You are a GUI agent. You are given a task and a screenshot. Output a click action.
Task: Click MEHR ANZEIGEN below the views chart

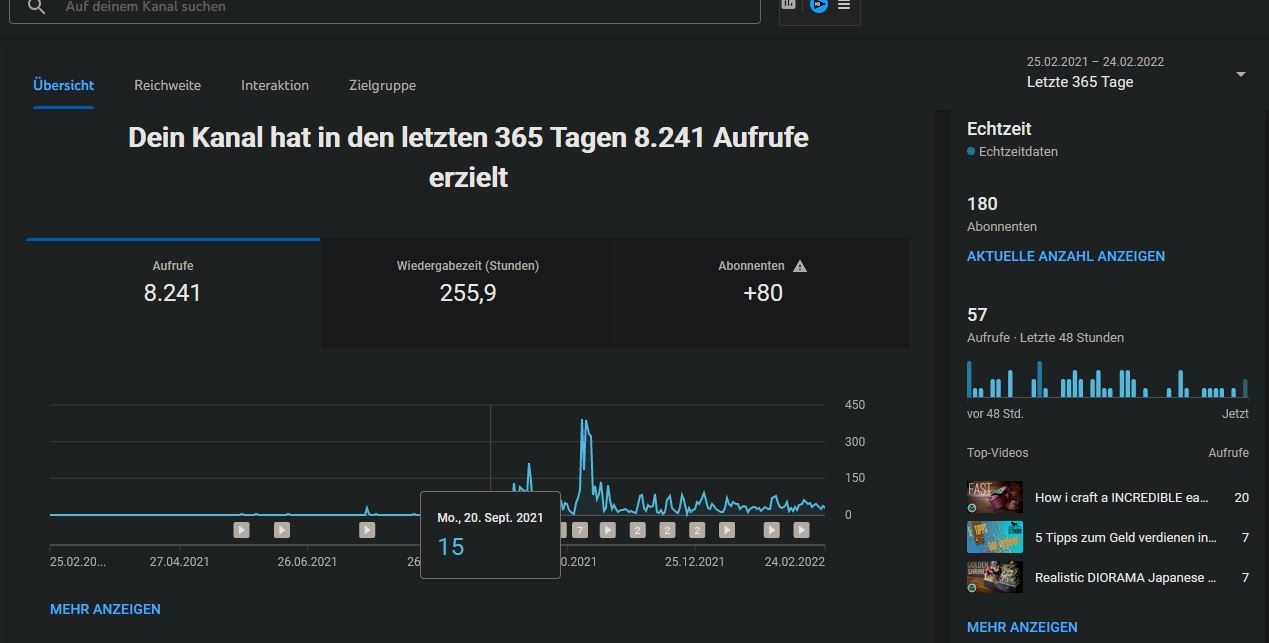tap(105, 609)
